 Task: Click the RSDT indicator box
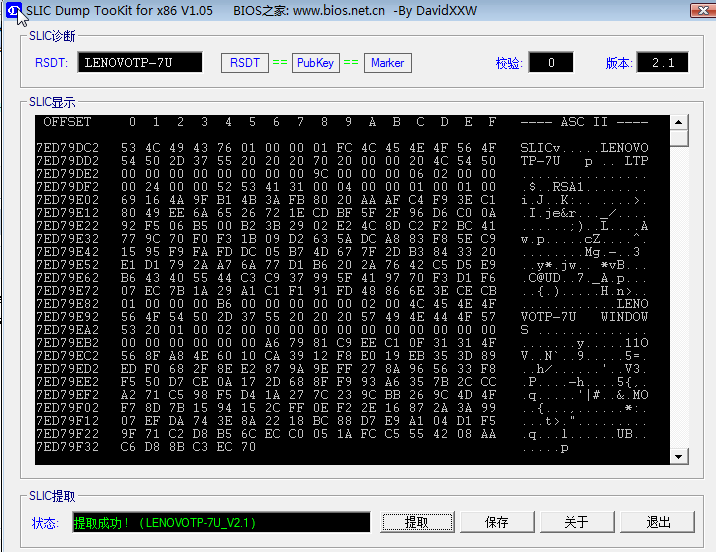coord(245,63)
